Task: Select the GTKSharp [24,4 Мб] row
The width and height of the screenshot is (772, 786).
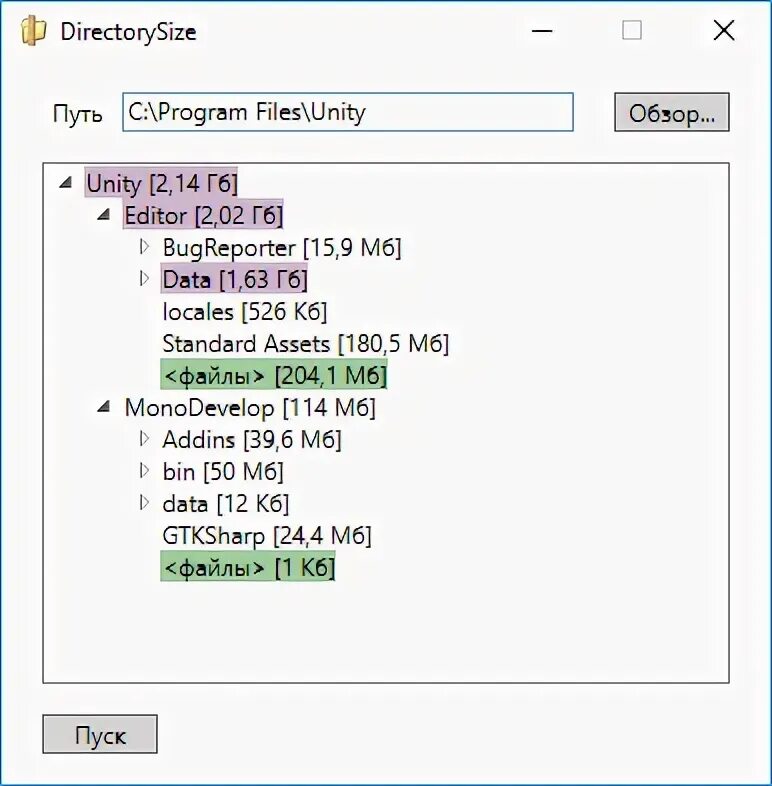Action: 267,535
